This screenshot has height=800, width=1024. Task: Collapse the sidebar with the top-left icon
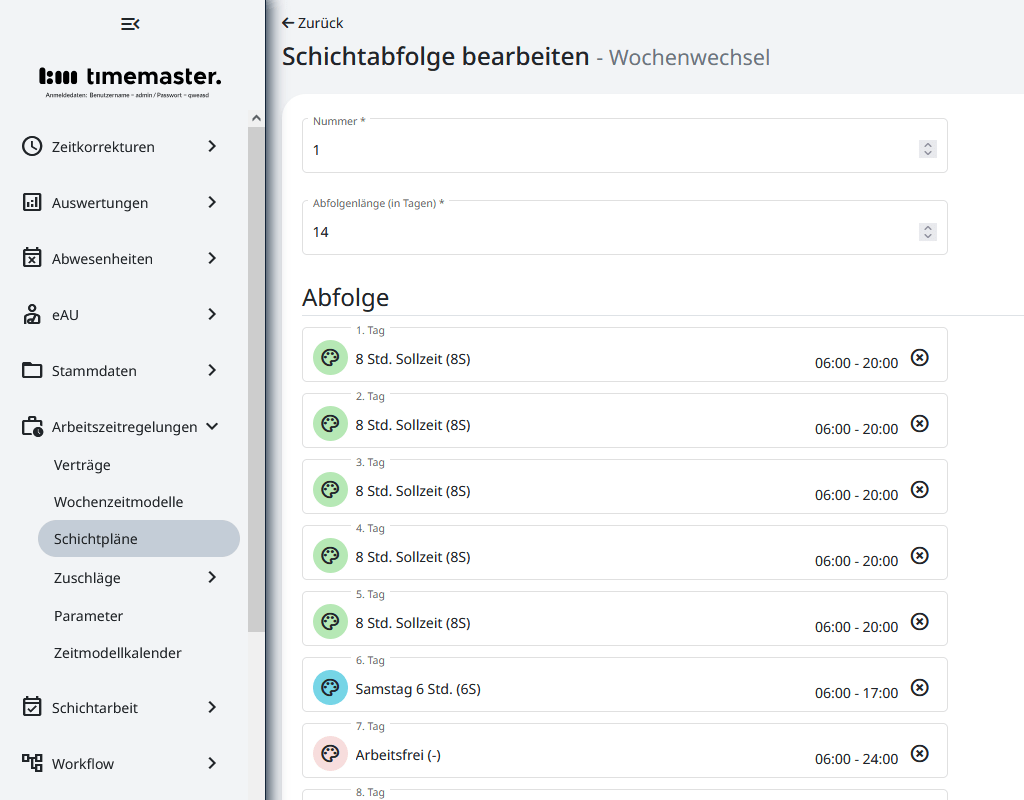(129, 23)
